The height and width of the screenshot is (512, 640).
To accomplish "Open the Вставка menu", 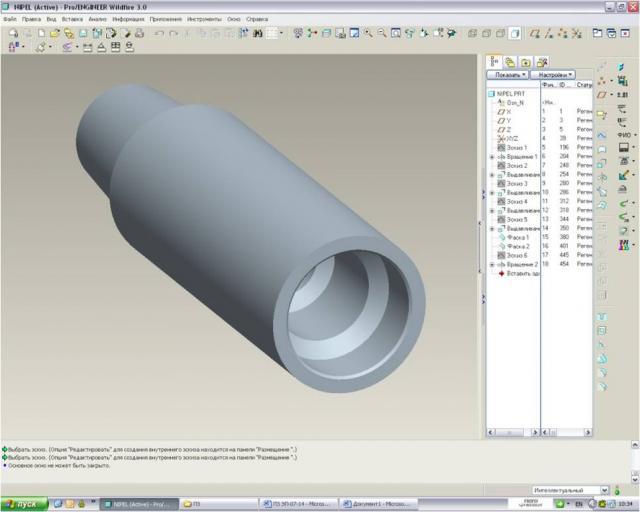I will (x=72, y=19).
